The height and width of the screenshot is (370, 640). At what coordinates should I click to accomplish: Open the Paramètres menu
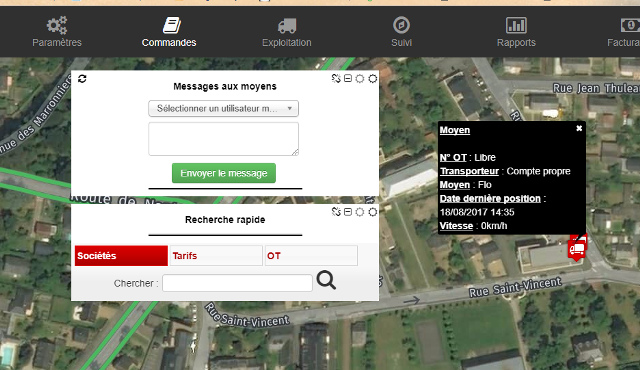tap(57, 31)
